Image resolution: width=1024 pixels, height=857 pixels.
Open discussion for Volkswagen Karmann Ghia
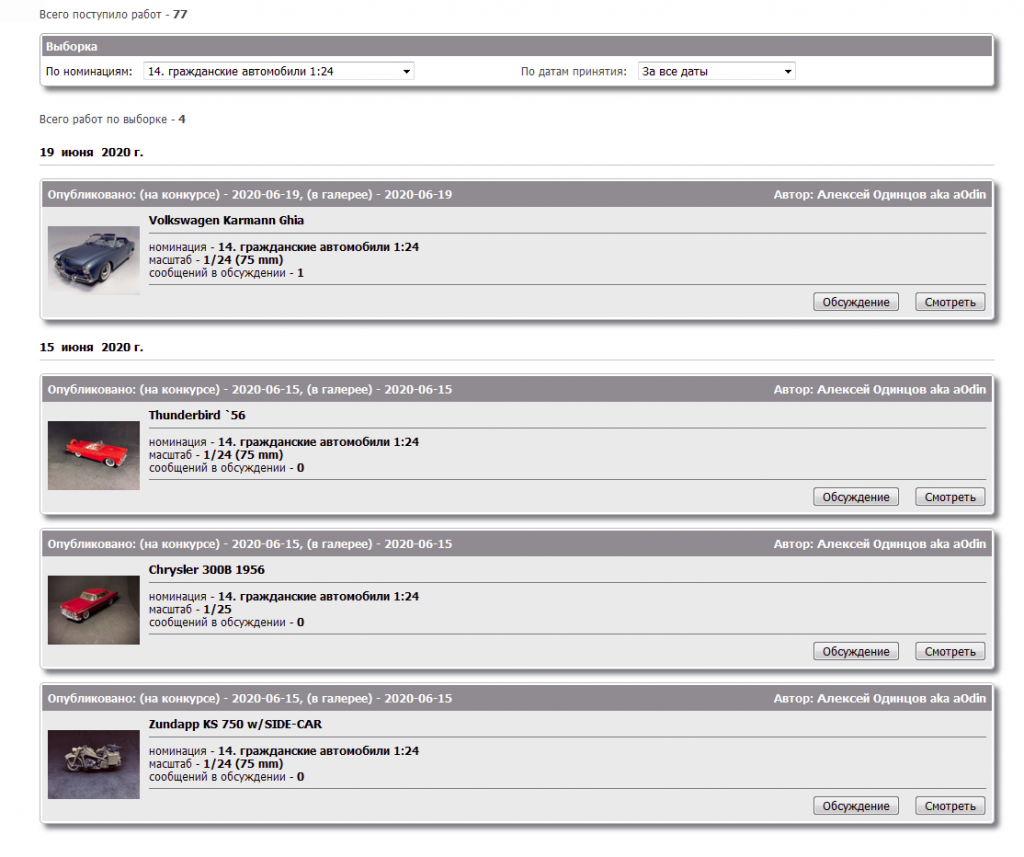pyautogui.click(x=855, y=302)
